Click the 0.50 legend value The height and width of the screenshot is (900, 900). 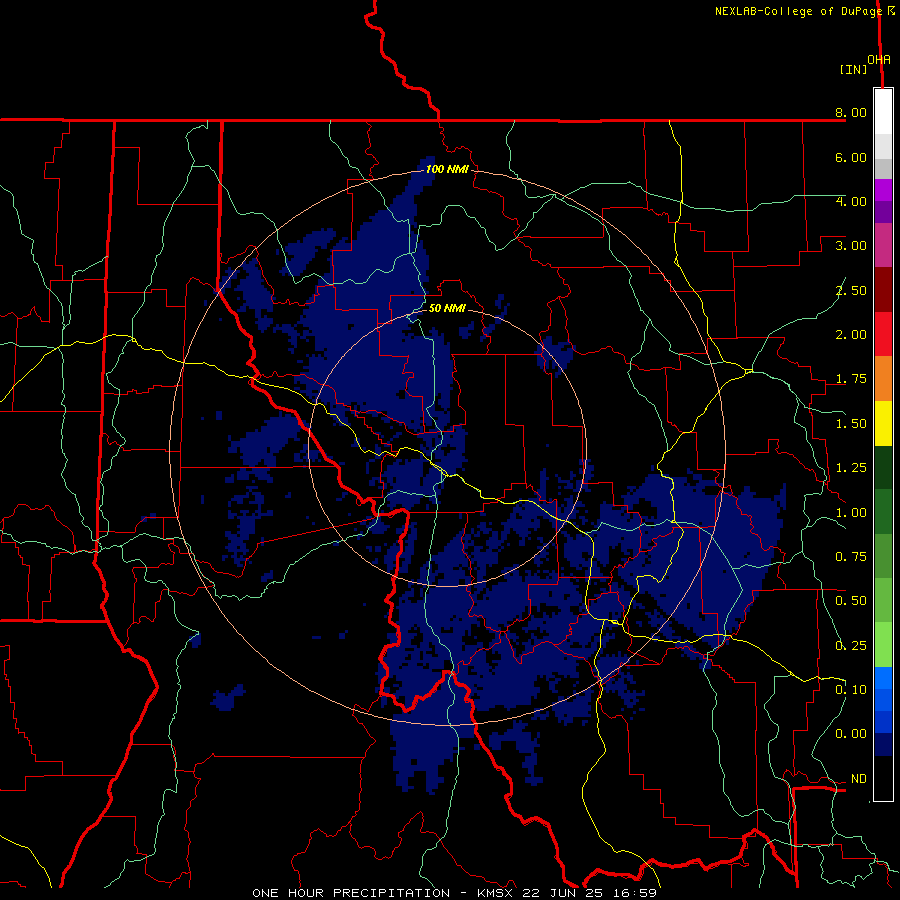(851, 601)
